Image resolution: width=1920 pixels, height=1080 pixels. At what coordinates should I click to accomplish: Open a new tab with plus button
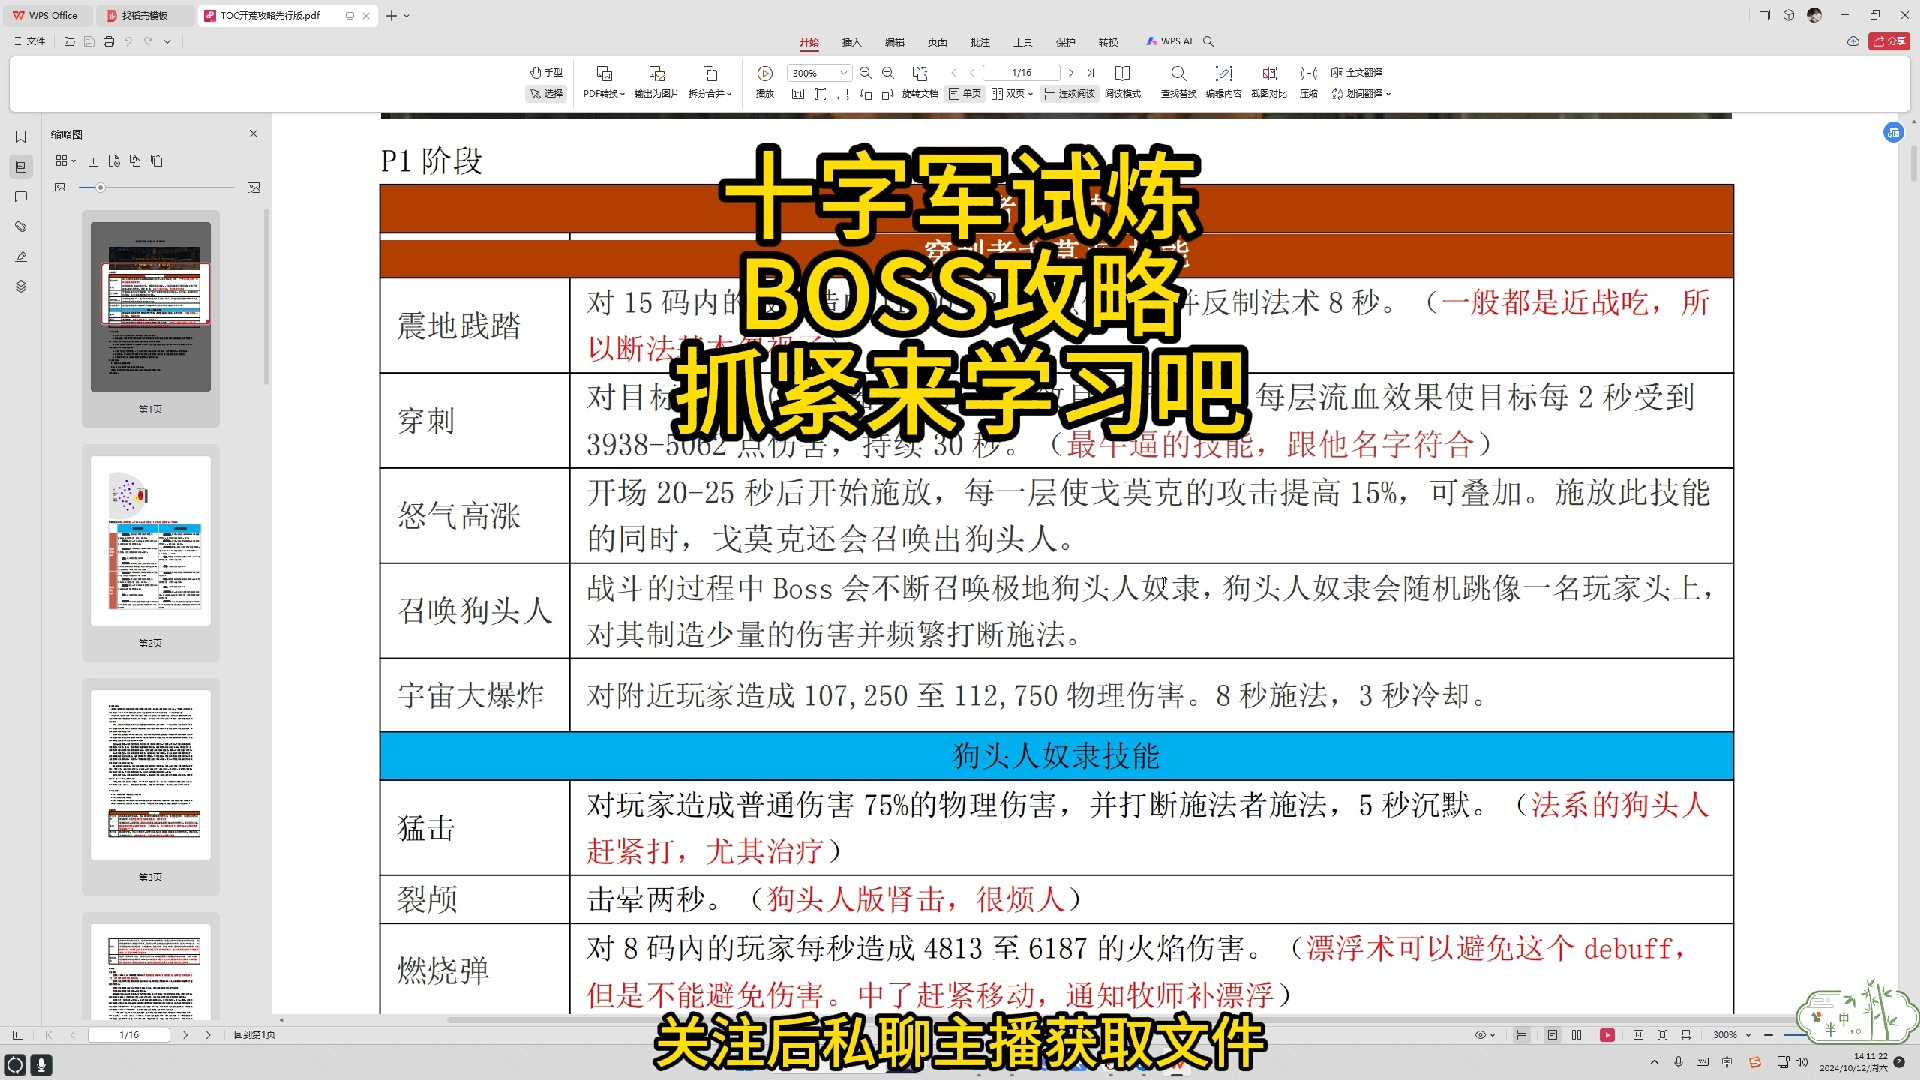pyautogui.click(x=391, y=15)
